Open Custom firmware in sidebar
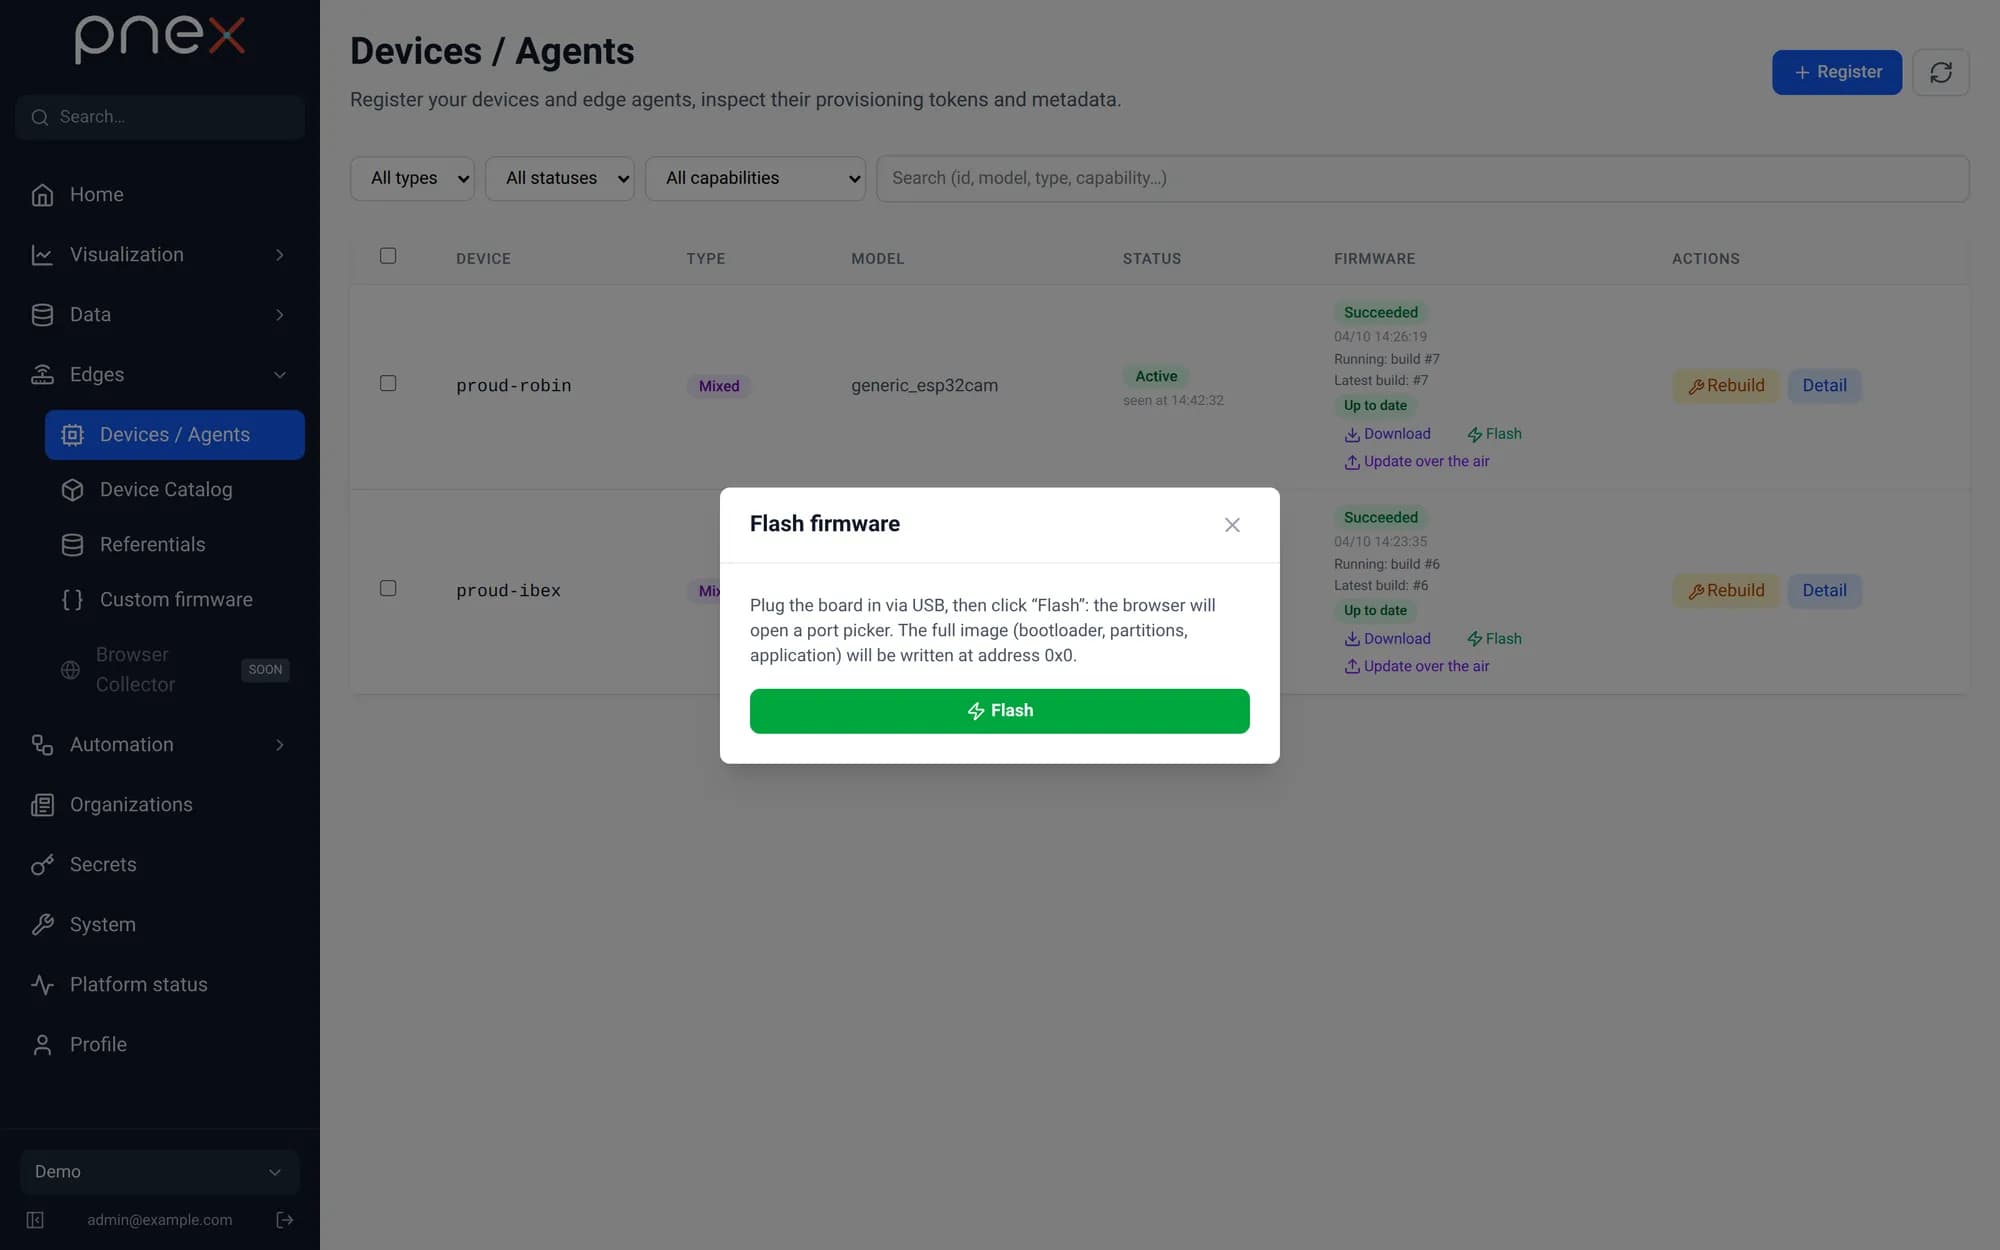2000x1250 pixels. pyautogui.click(x=175, y=600)
